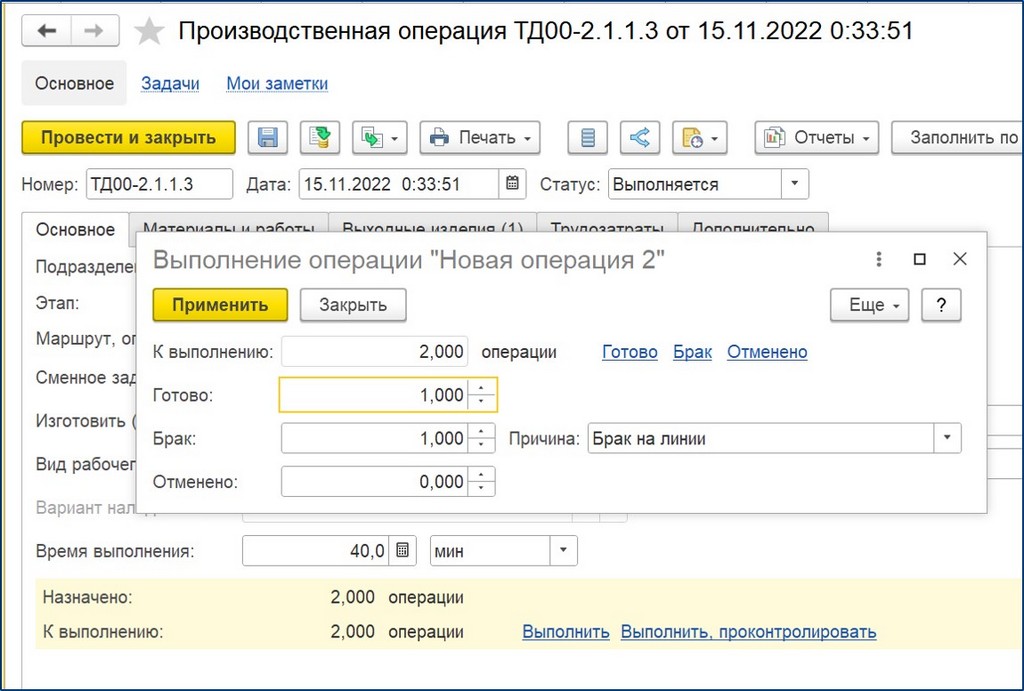The width and height of the screenshot is (1024, 691).
Task: Click the Выполнить, проконтролировать link
Action: [748, 632]
